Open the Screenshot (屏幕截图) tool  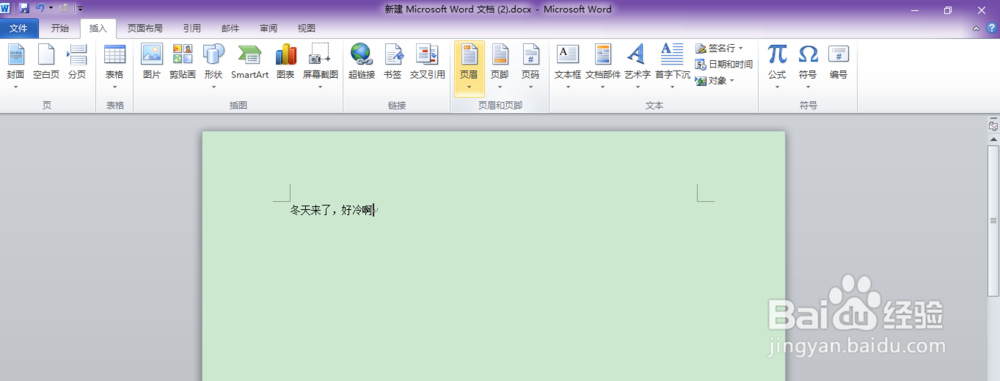320,66
